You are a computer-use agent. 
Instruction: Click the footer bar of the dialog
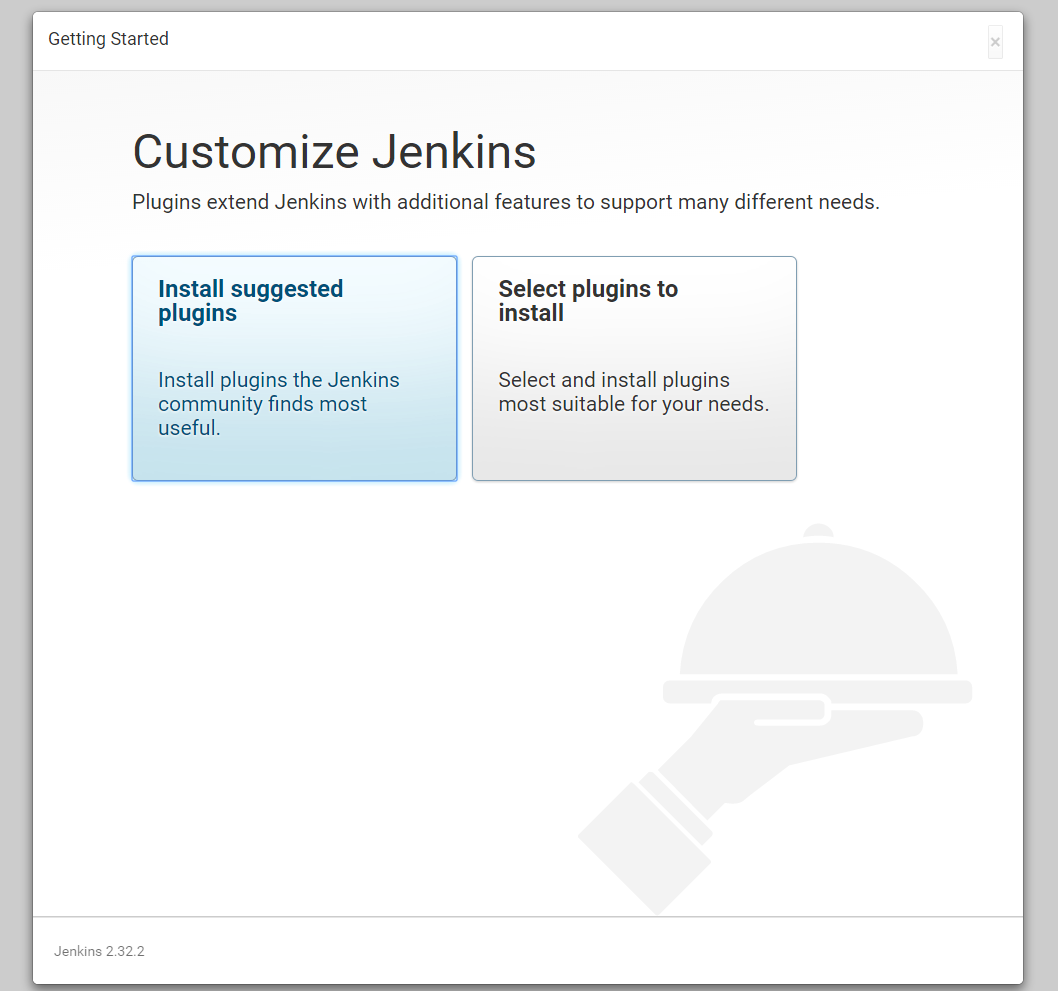(x=529, y=950)
